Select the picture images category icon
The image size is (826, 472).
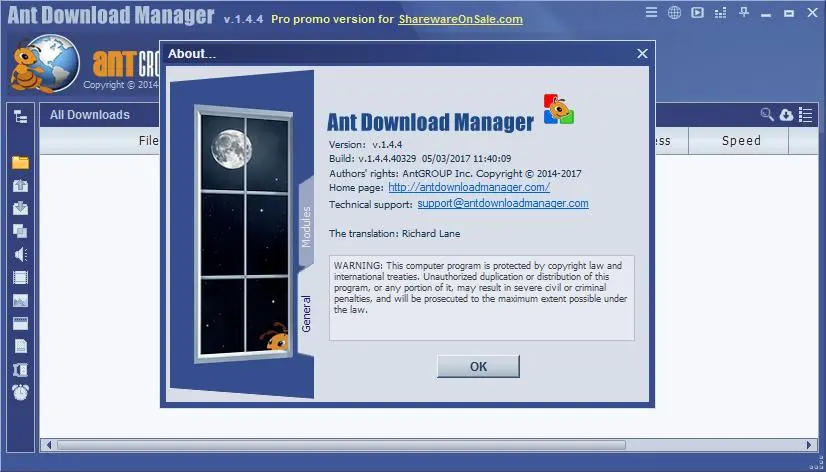(x=21, y=300)
